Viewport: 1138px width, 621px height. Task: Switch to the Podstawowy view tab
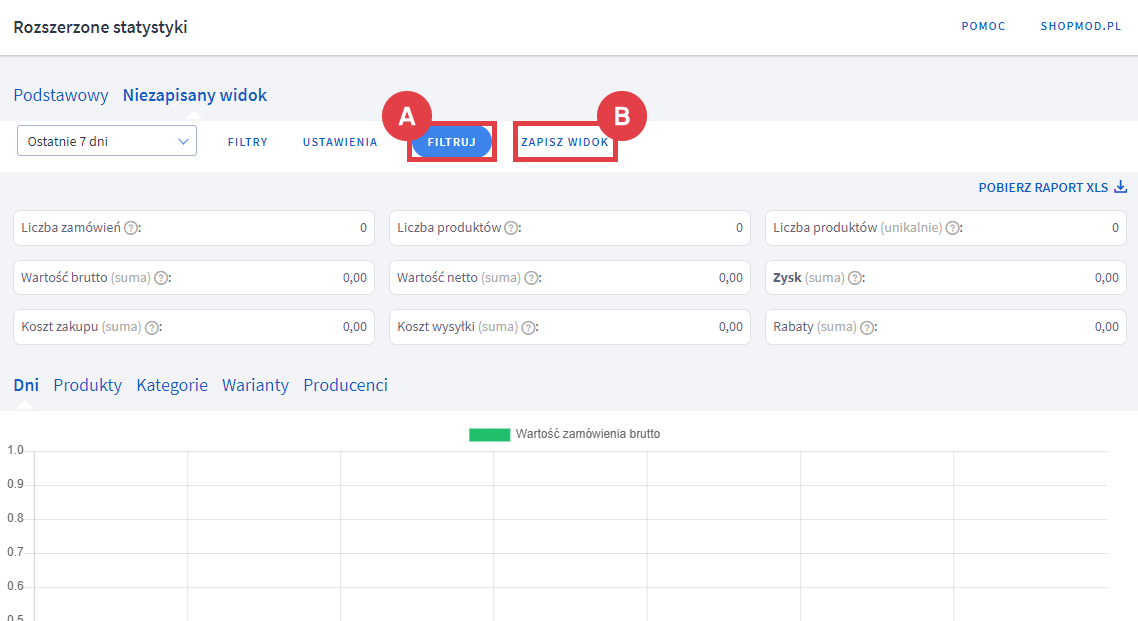[x=61, y=96]
